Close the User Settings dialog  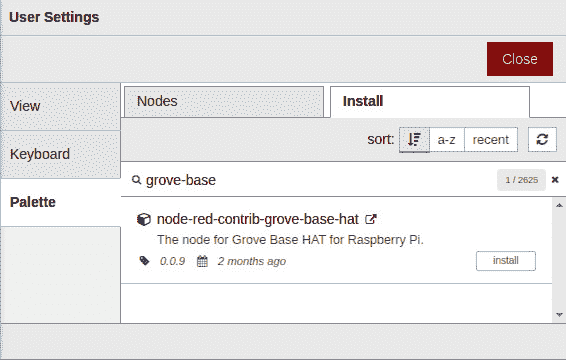click(520, 59)
